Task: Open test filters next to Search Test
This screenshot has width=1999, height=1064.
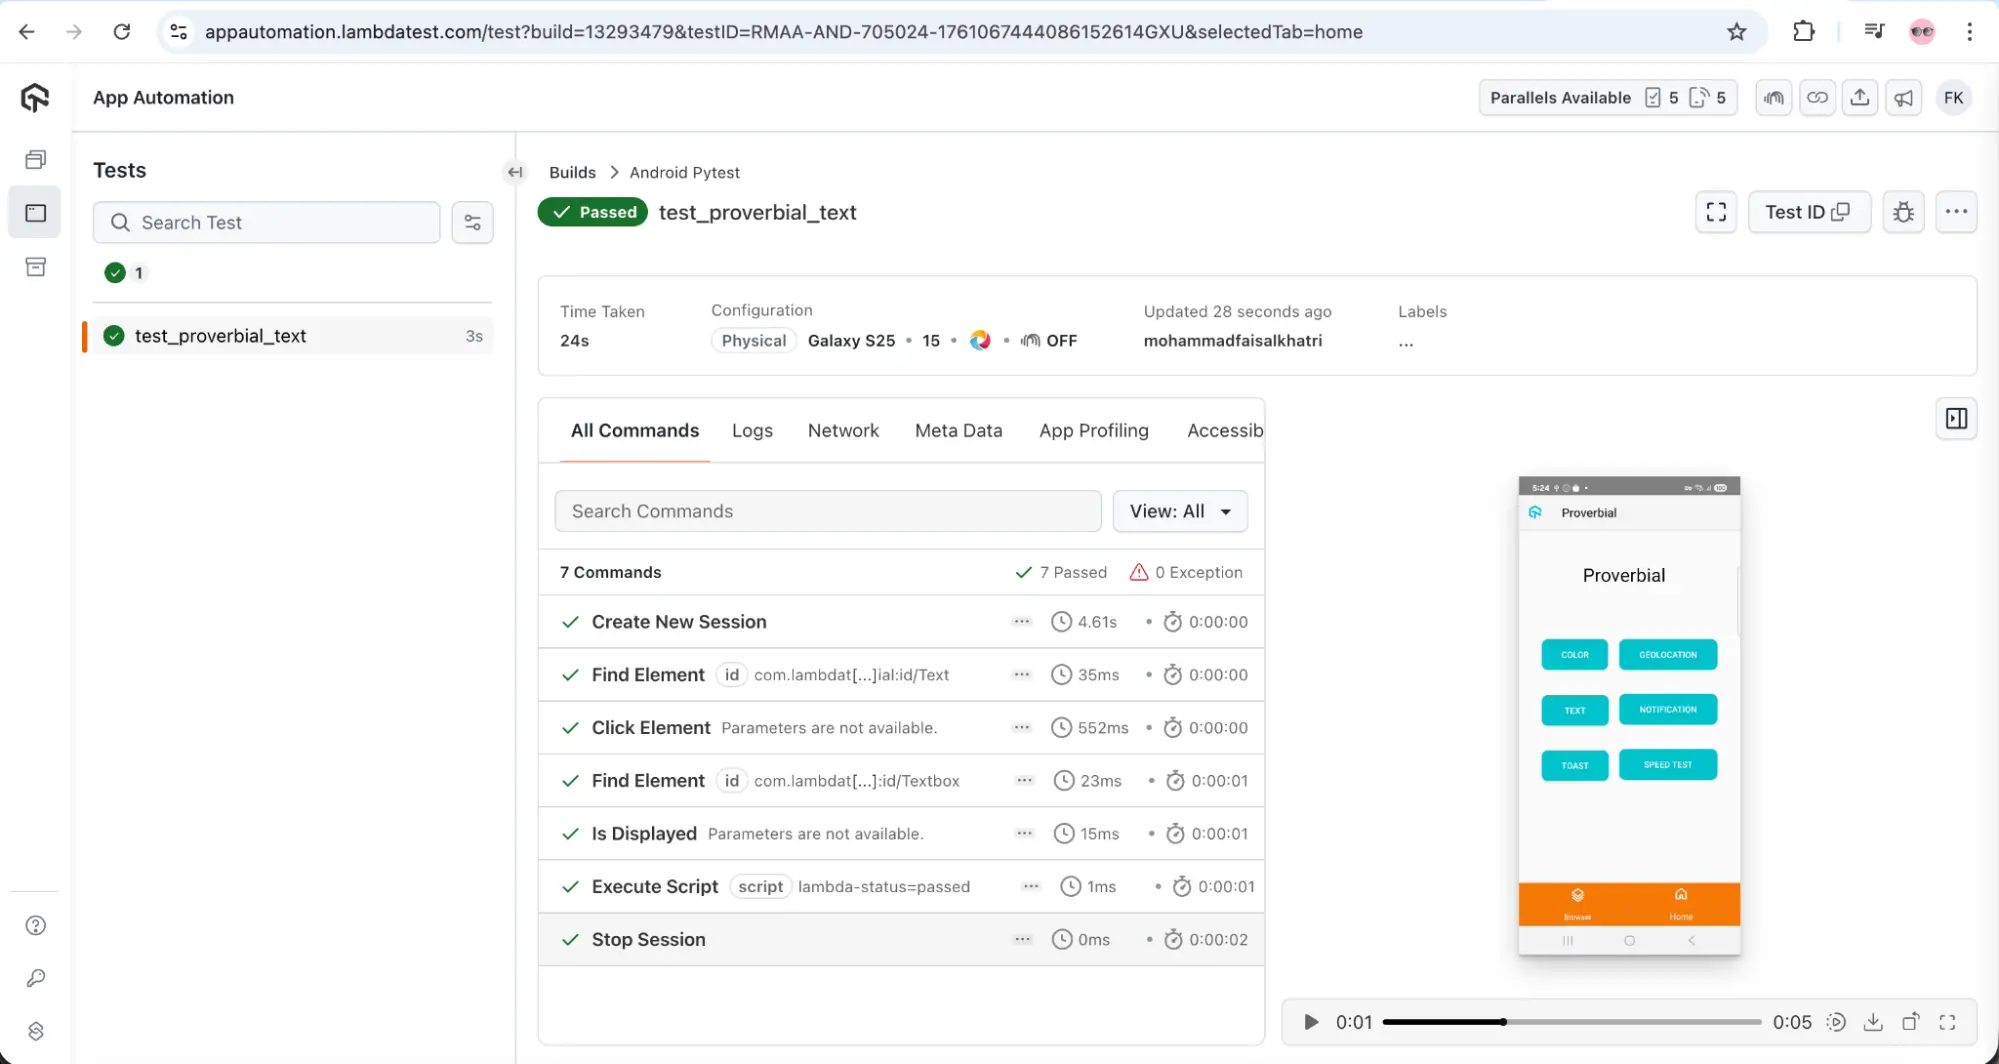Action: [472, 222]
